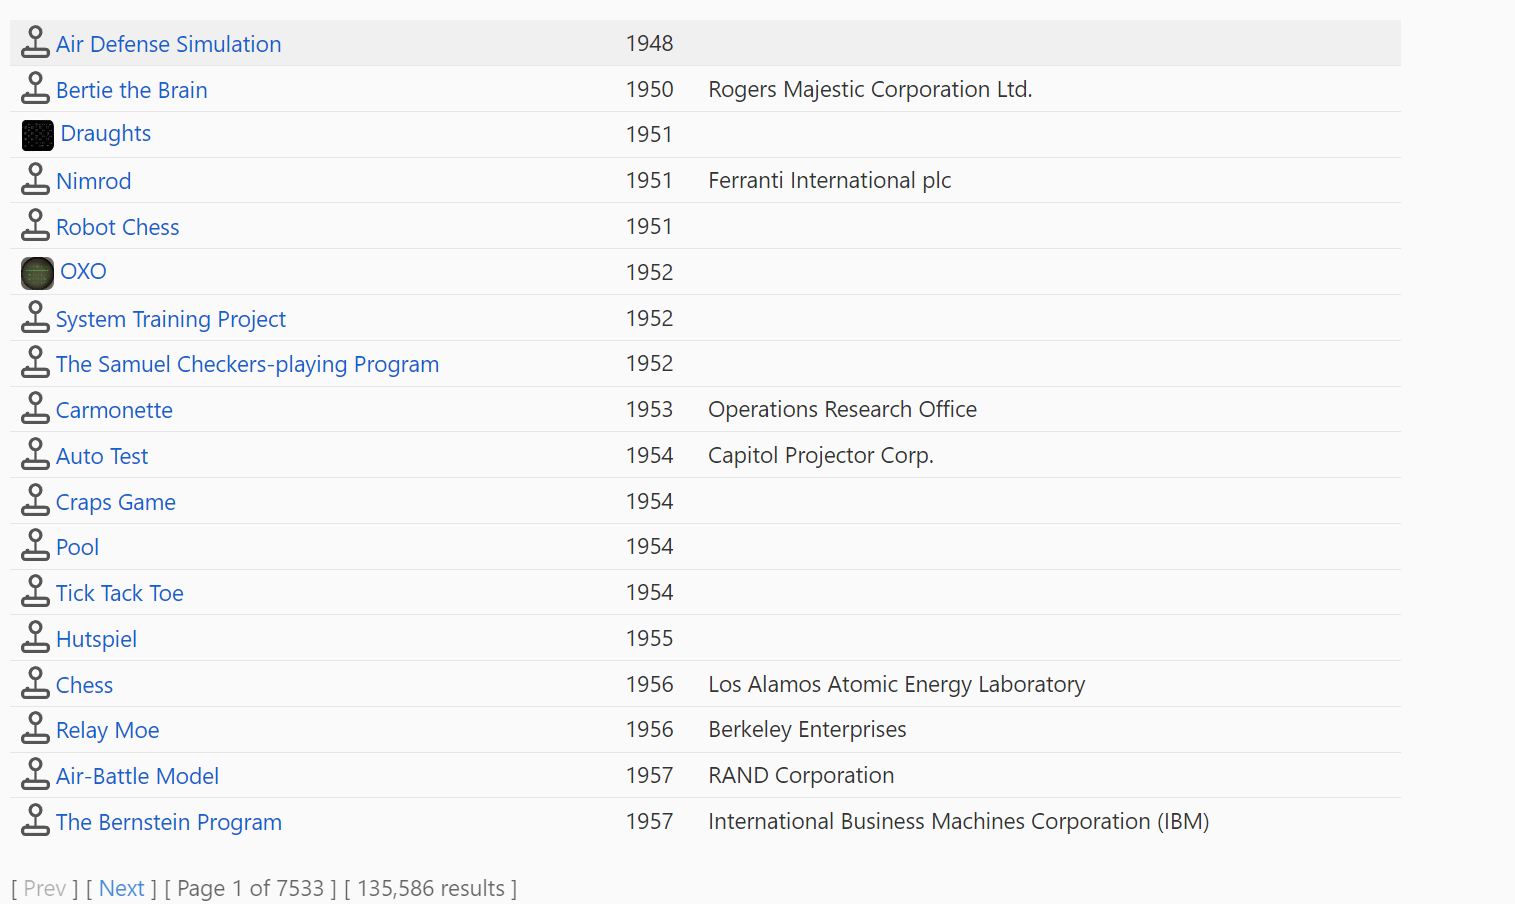Image resolution: width=1515 pixels, height=904 pixels.
Task: Open the Pool game link
Action: [78, 547]
